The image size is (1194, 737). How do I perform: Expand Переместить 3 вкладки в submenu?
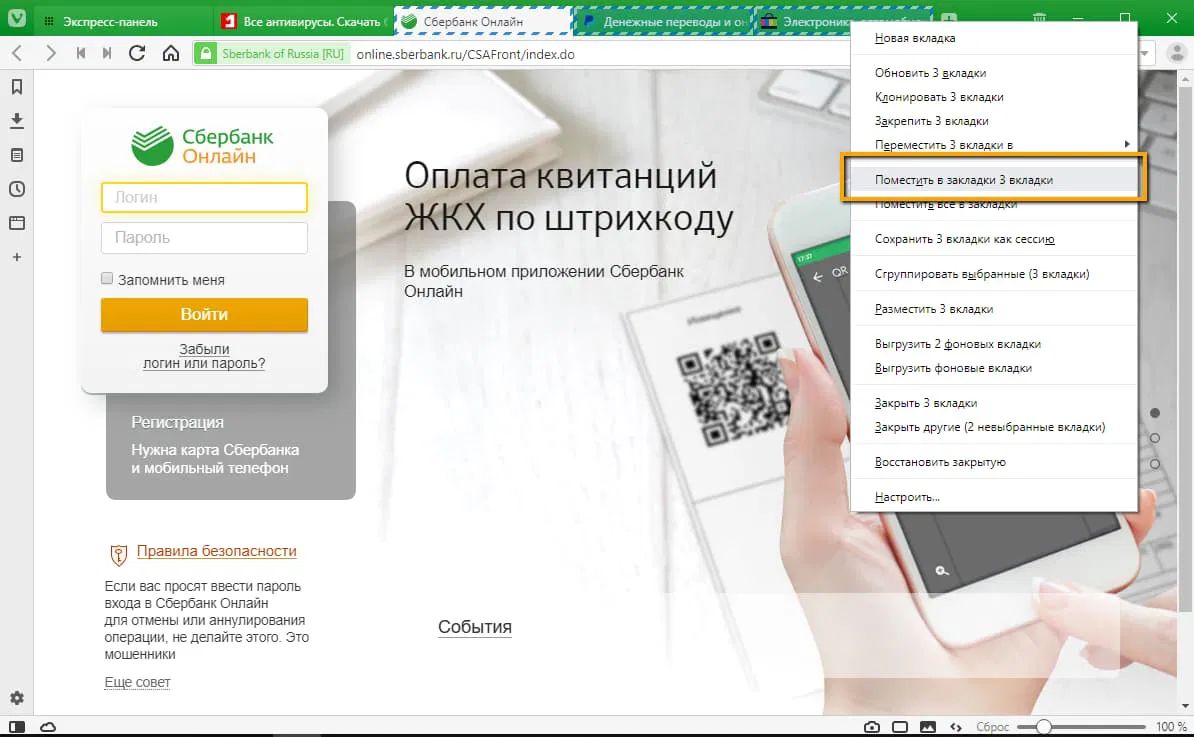994,145
